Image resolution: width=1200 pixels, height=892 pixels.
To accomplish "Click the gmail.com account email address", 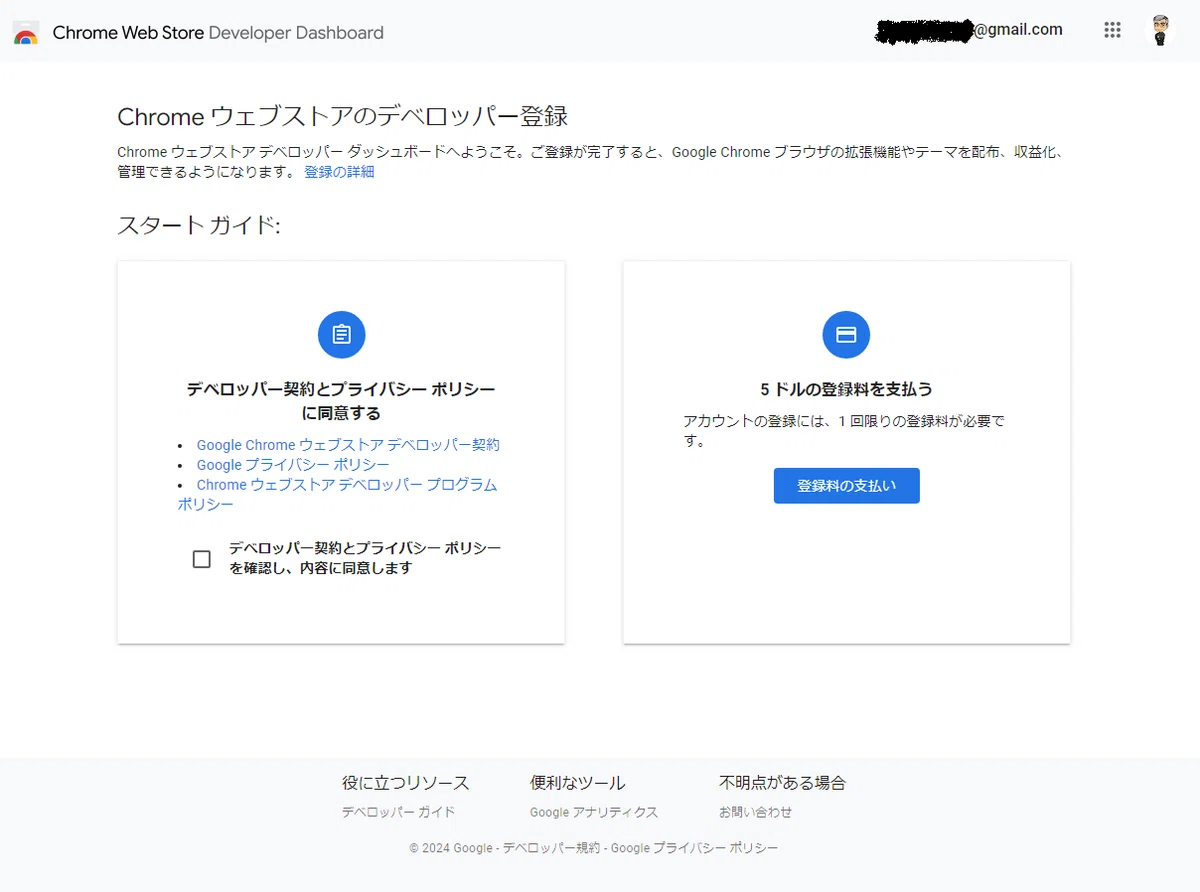I will click(969, 30).
